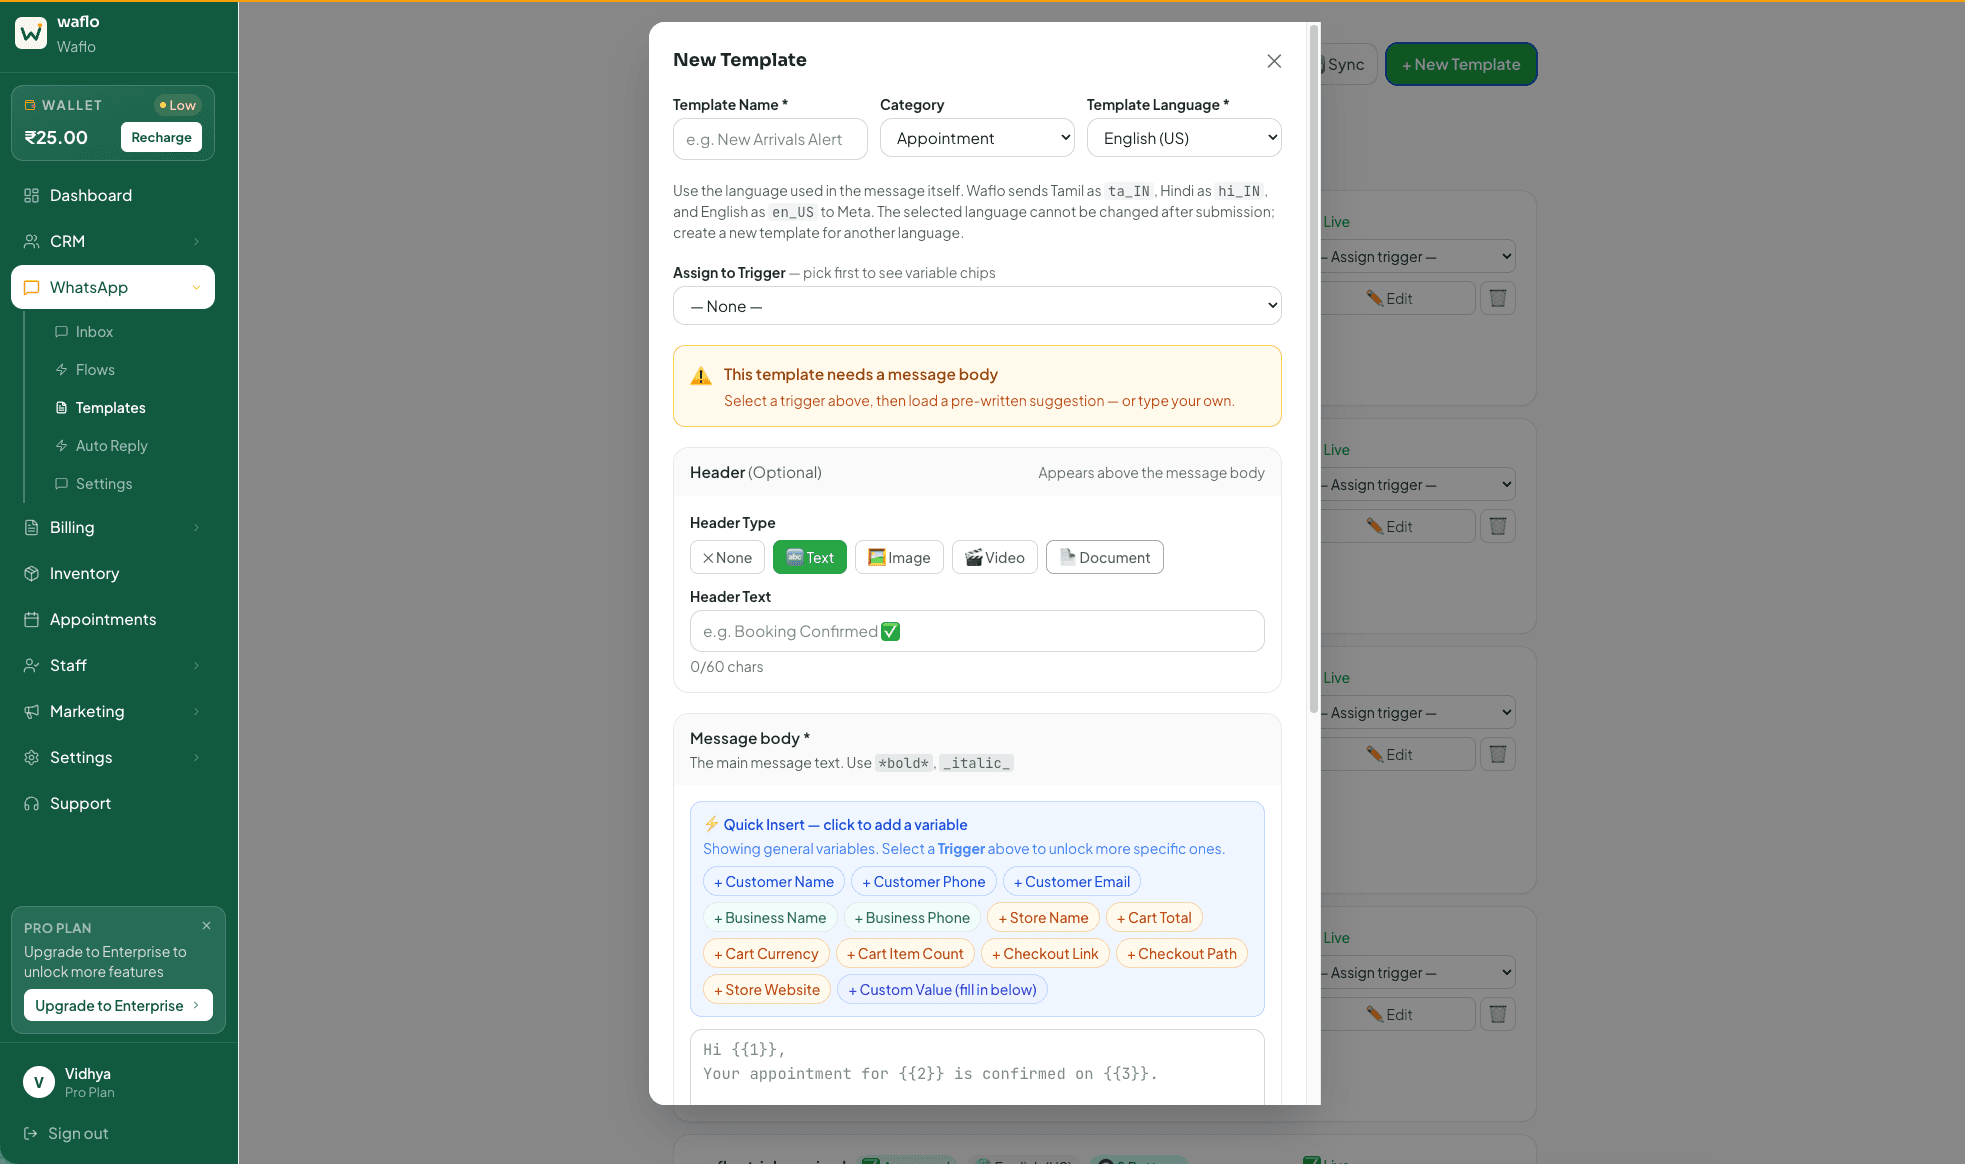Select Text header type

(x=810, y=557)
